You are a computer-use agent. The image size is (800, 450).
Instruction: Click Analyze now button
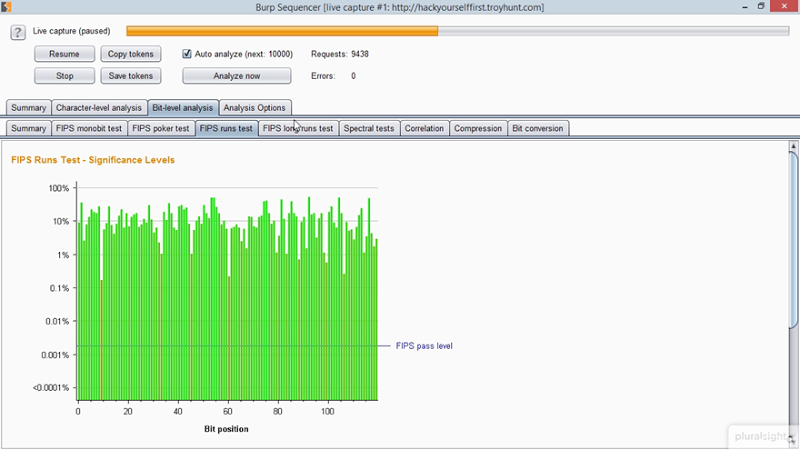tap(237, 76)
